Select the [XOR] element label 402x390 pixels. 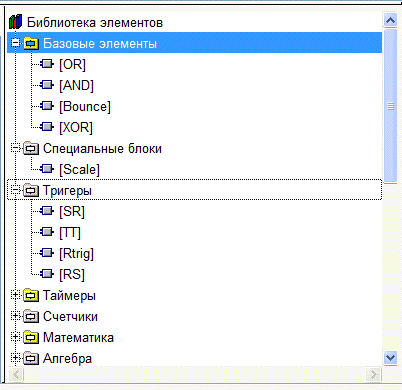76,128
